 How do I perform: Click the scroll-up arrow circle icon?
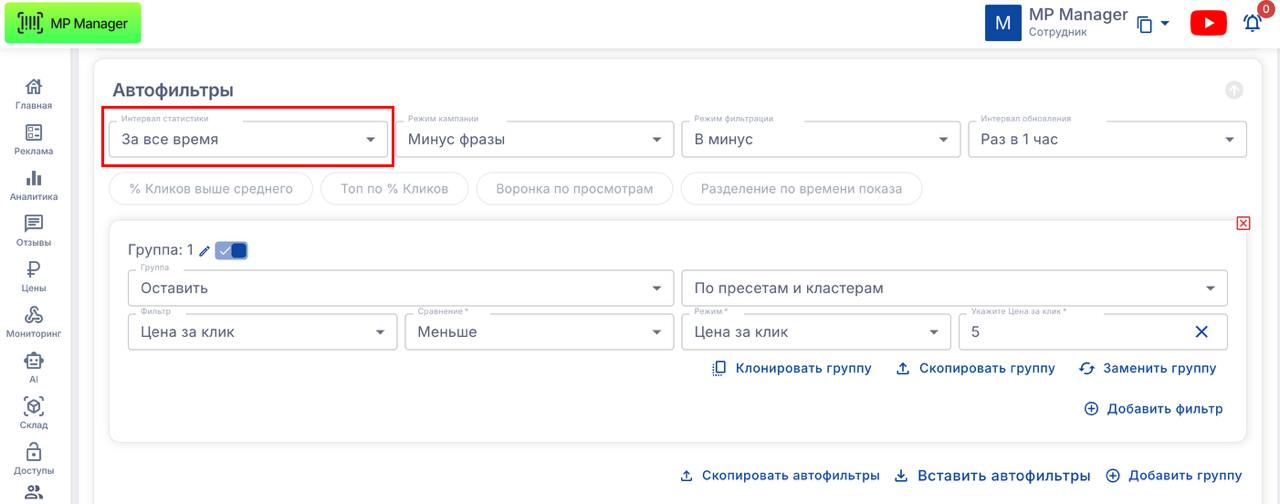click(x=1234, y=90)
